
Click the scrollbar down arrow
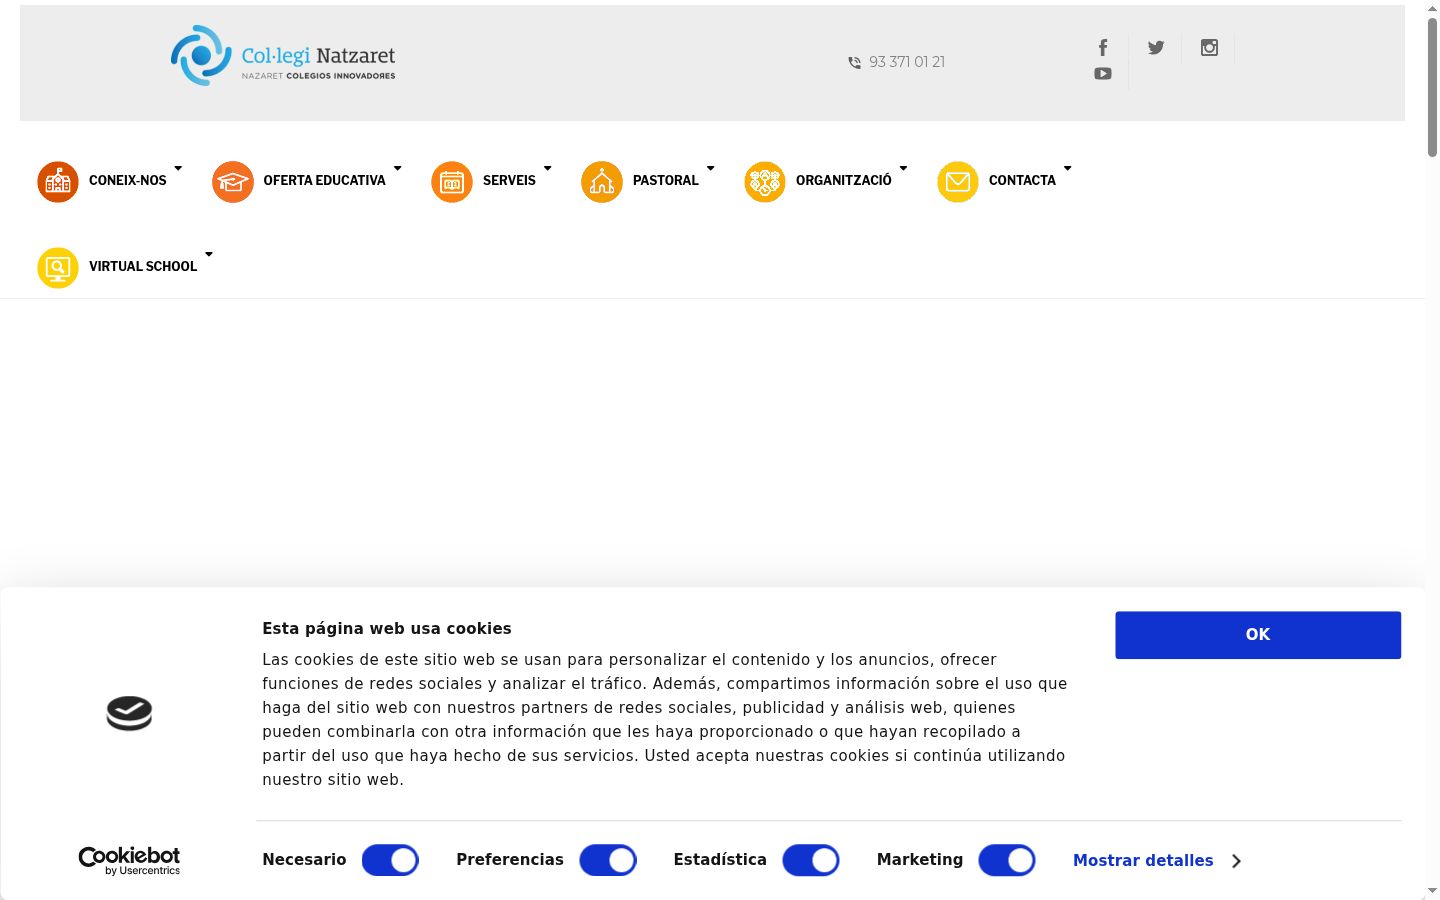(1432, 890)
